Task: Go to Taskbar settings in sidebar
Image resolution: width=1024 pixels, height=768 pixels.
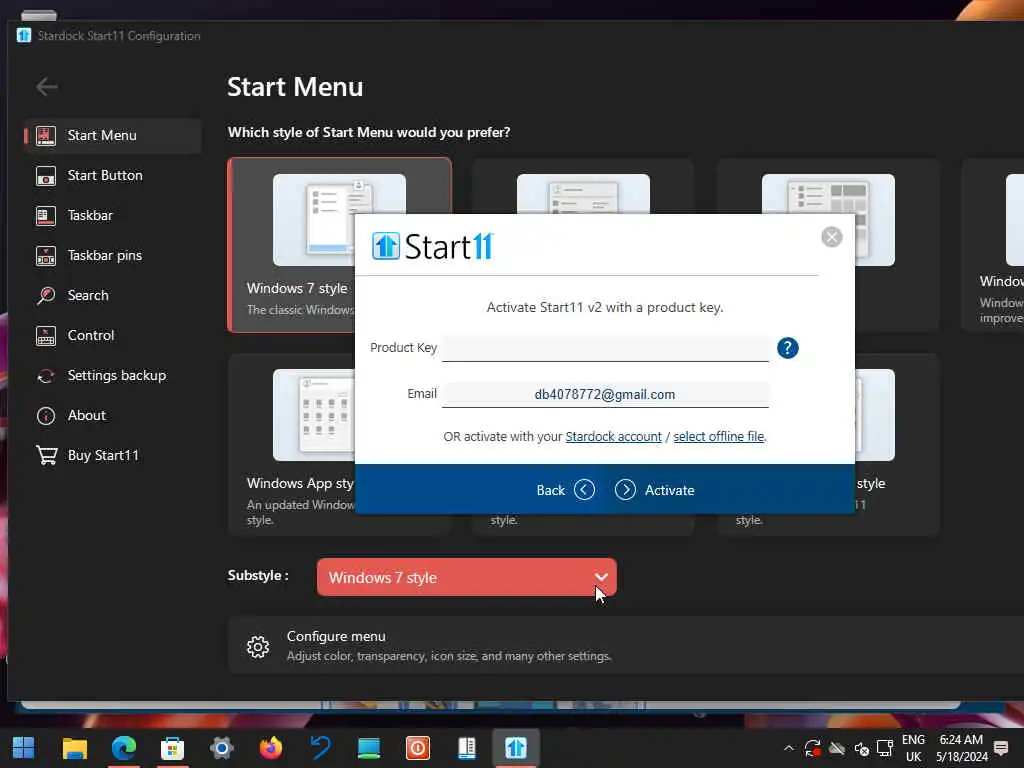Action: pyautogui.click(x=112, y=216)
